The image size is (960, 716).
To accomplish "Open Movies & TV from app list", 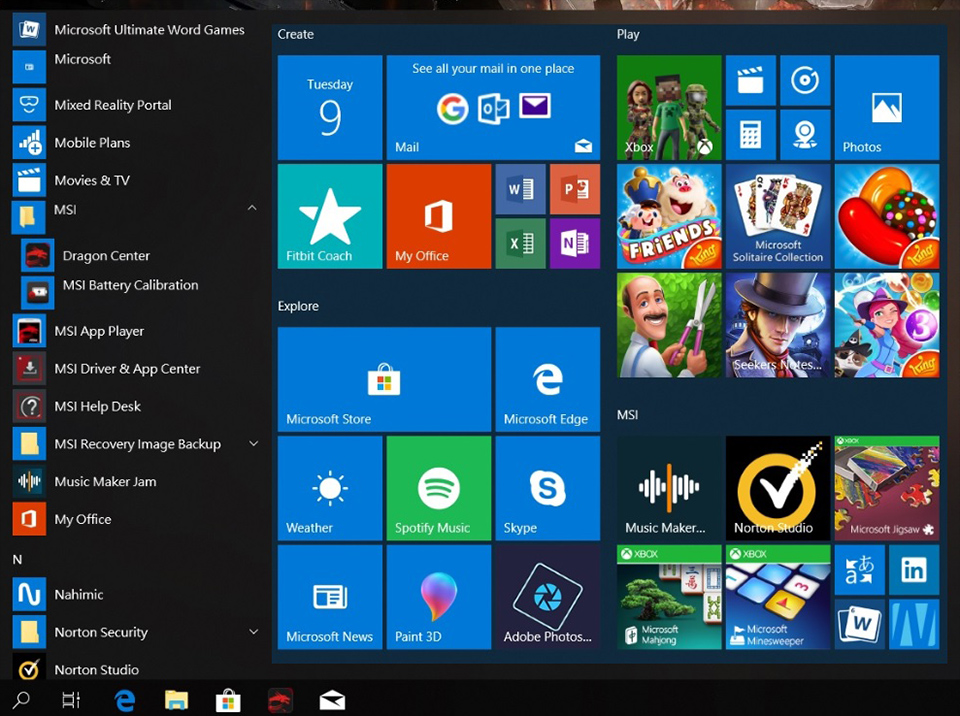I will pos(135,180).
